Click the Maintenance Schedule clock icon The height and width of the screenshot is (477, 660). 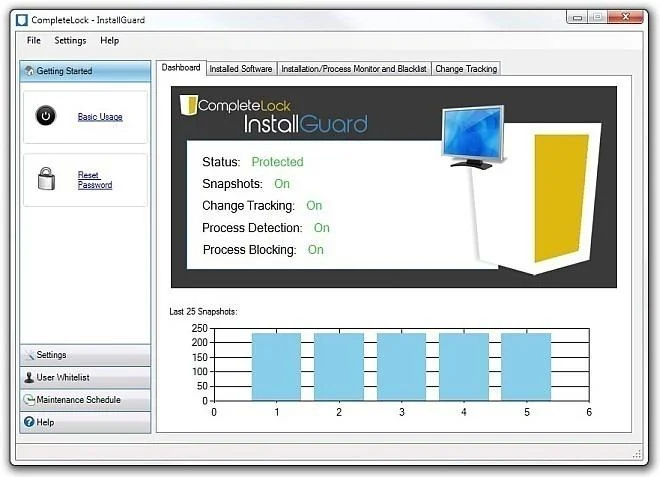29,400
